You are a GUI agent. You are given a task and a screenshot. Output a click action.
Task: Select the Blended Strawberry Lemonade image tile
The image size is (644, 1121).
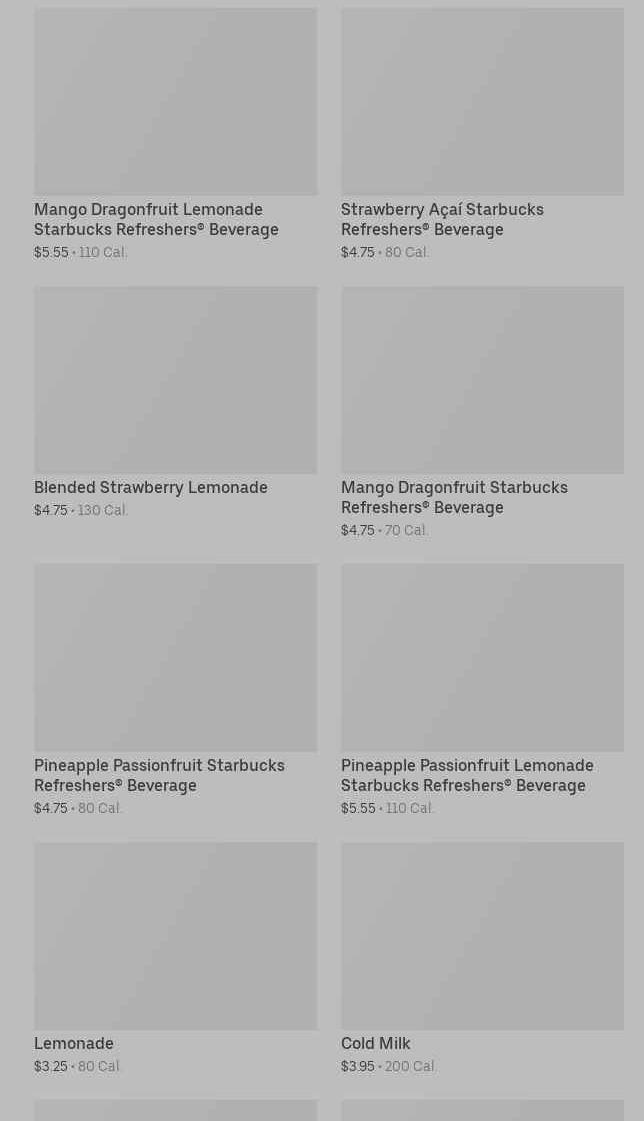[x=175, y=380]
